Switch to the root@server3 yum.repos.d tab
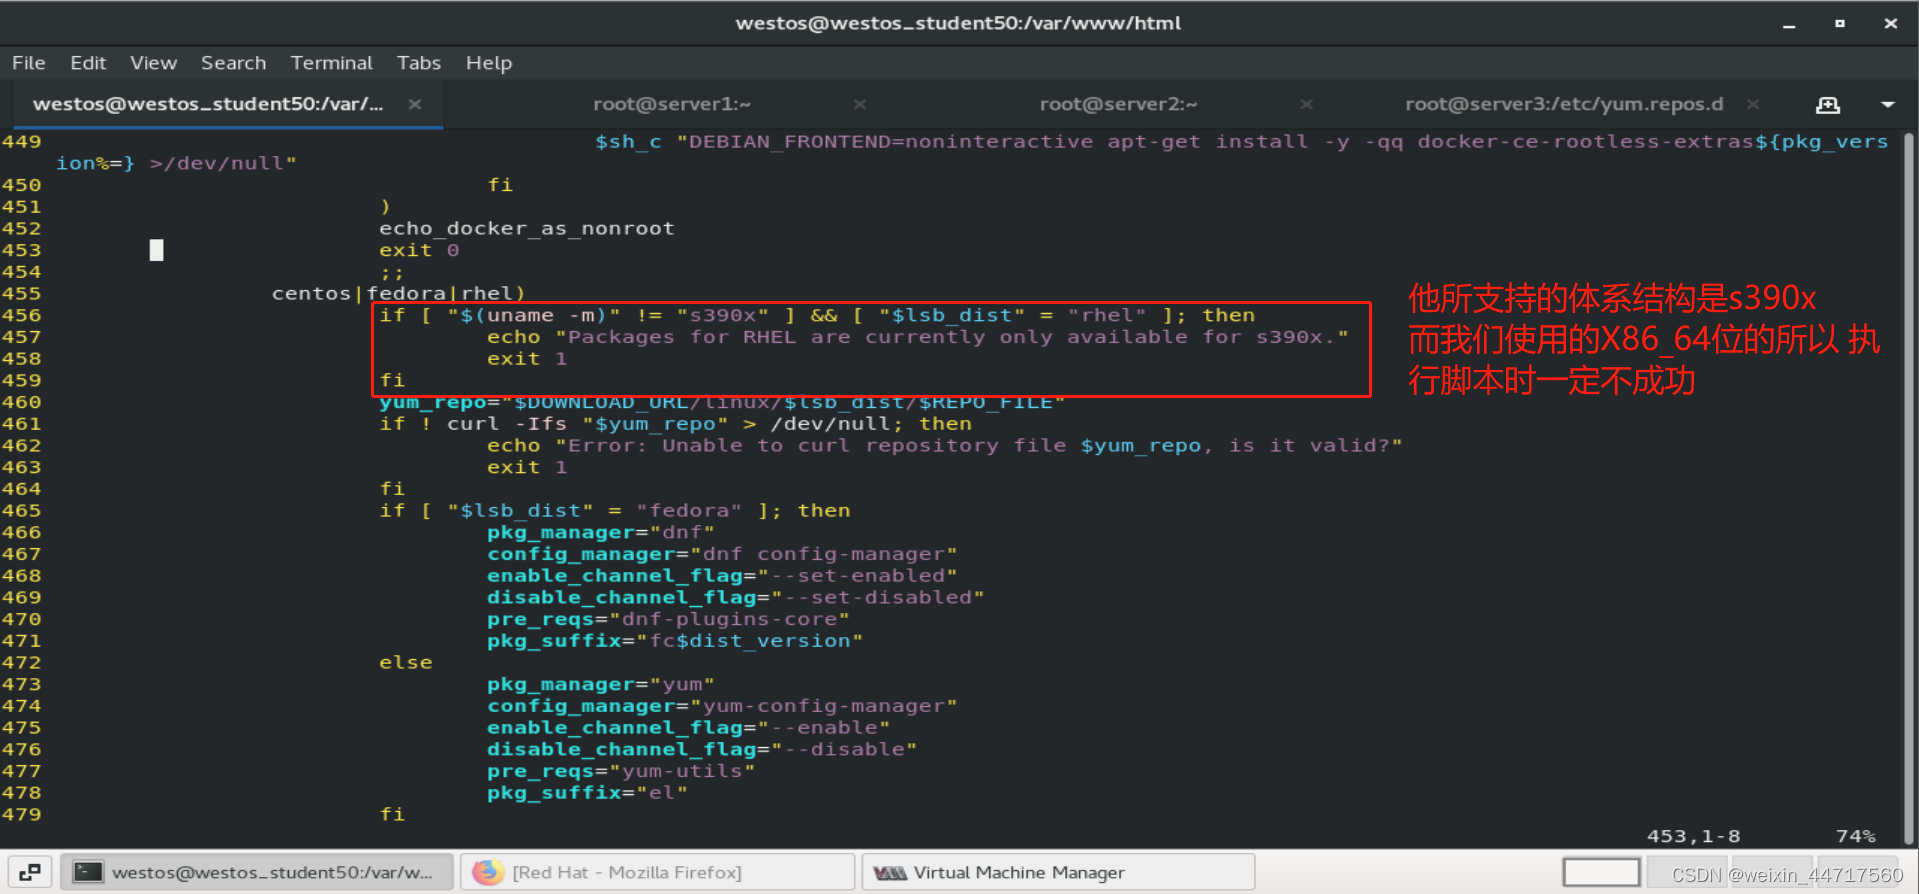This screenshot has height=894, width=1919. pyautogui.click(x=1564, y=104)
